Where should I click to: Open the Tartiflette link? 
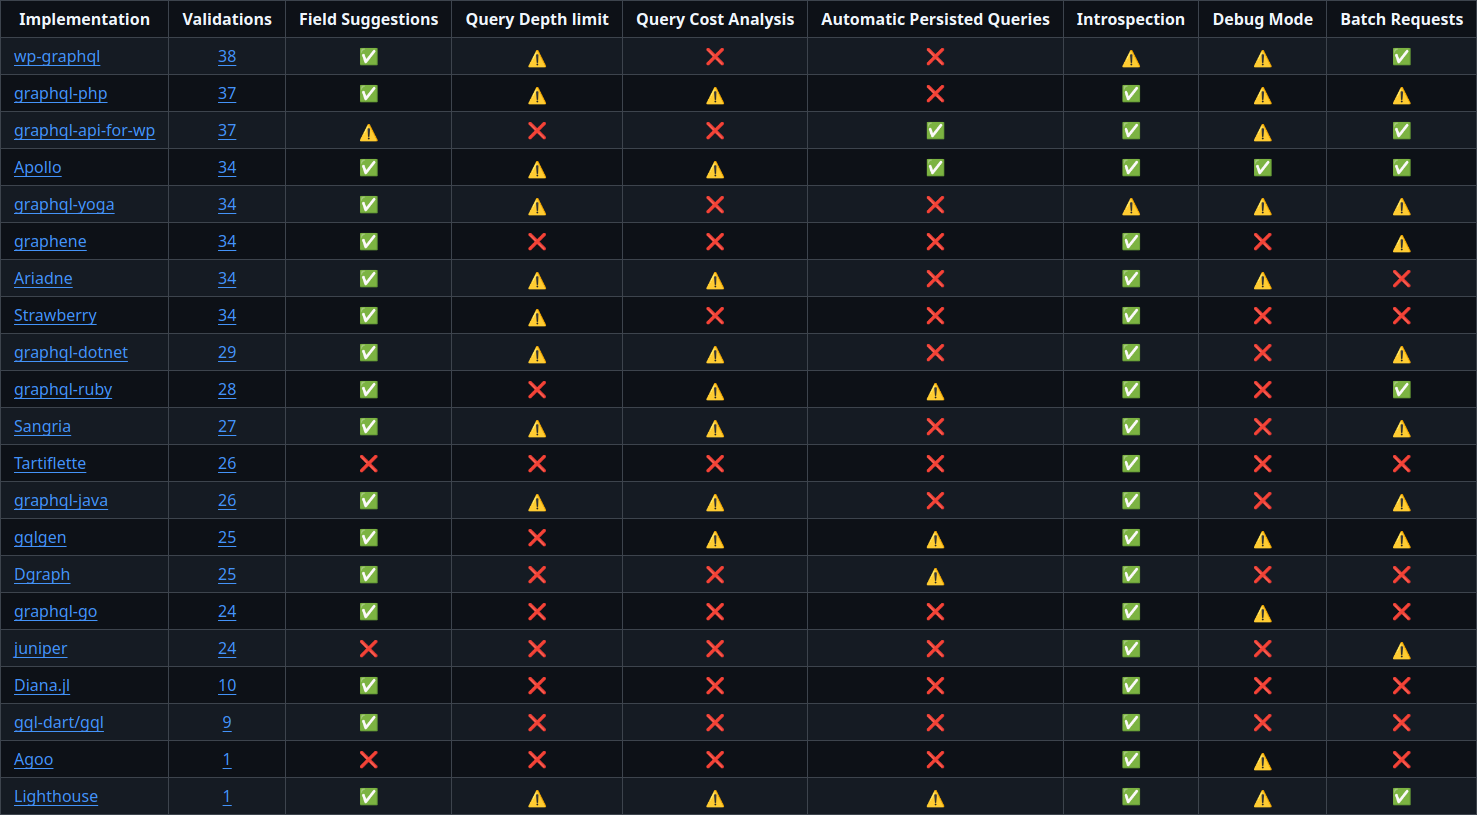50,464
